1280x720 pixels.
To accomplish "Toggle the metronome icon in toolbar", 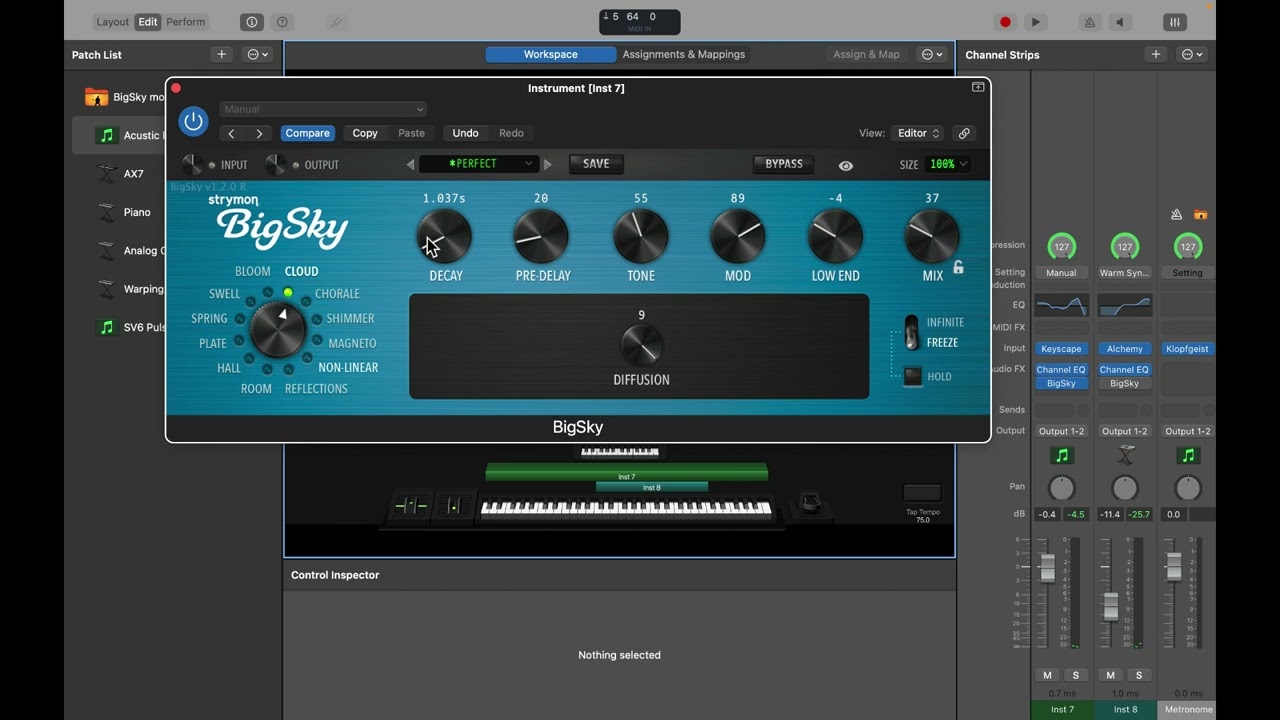I will click(x=1090, y=22).
